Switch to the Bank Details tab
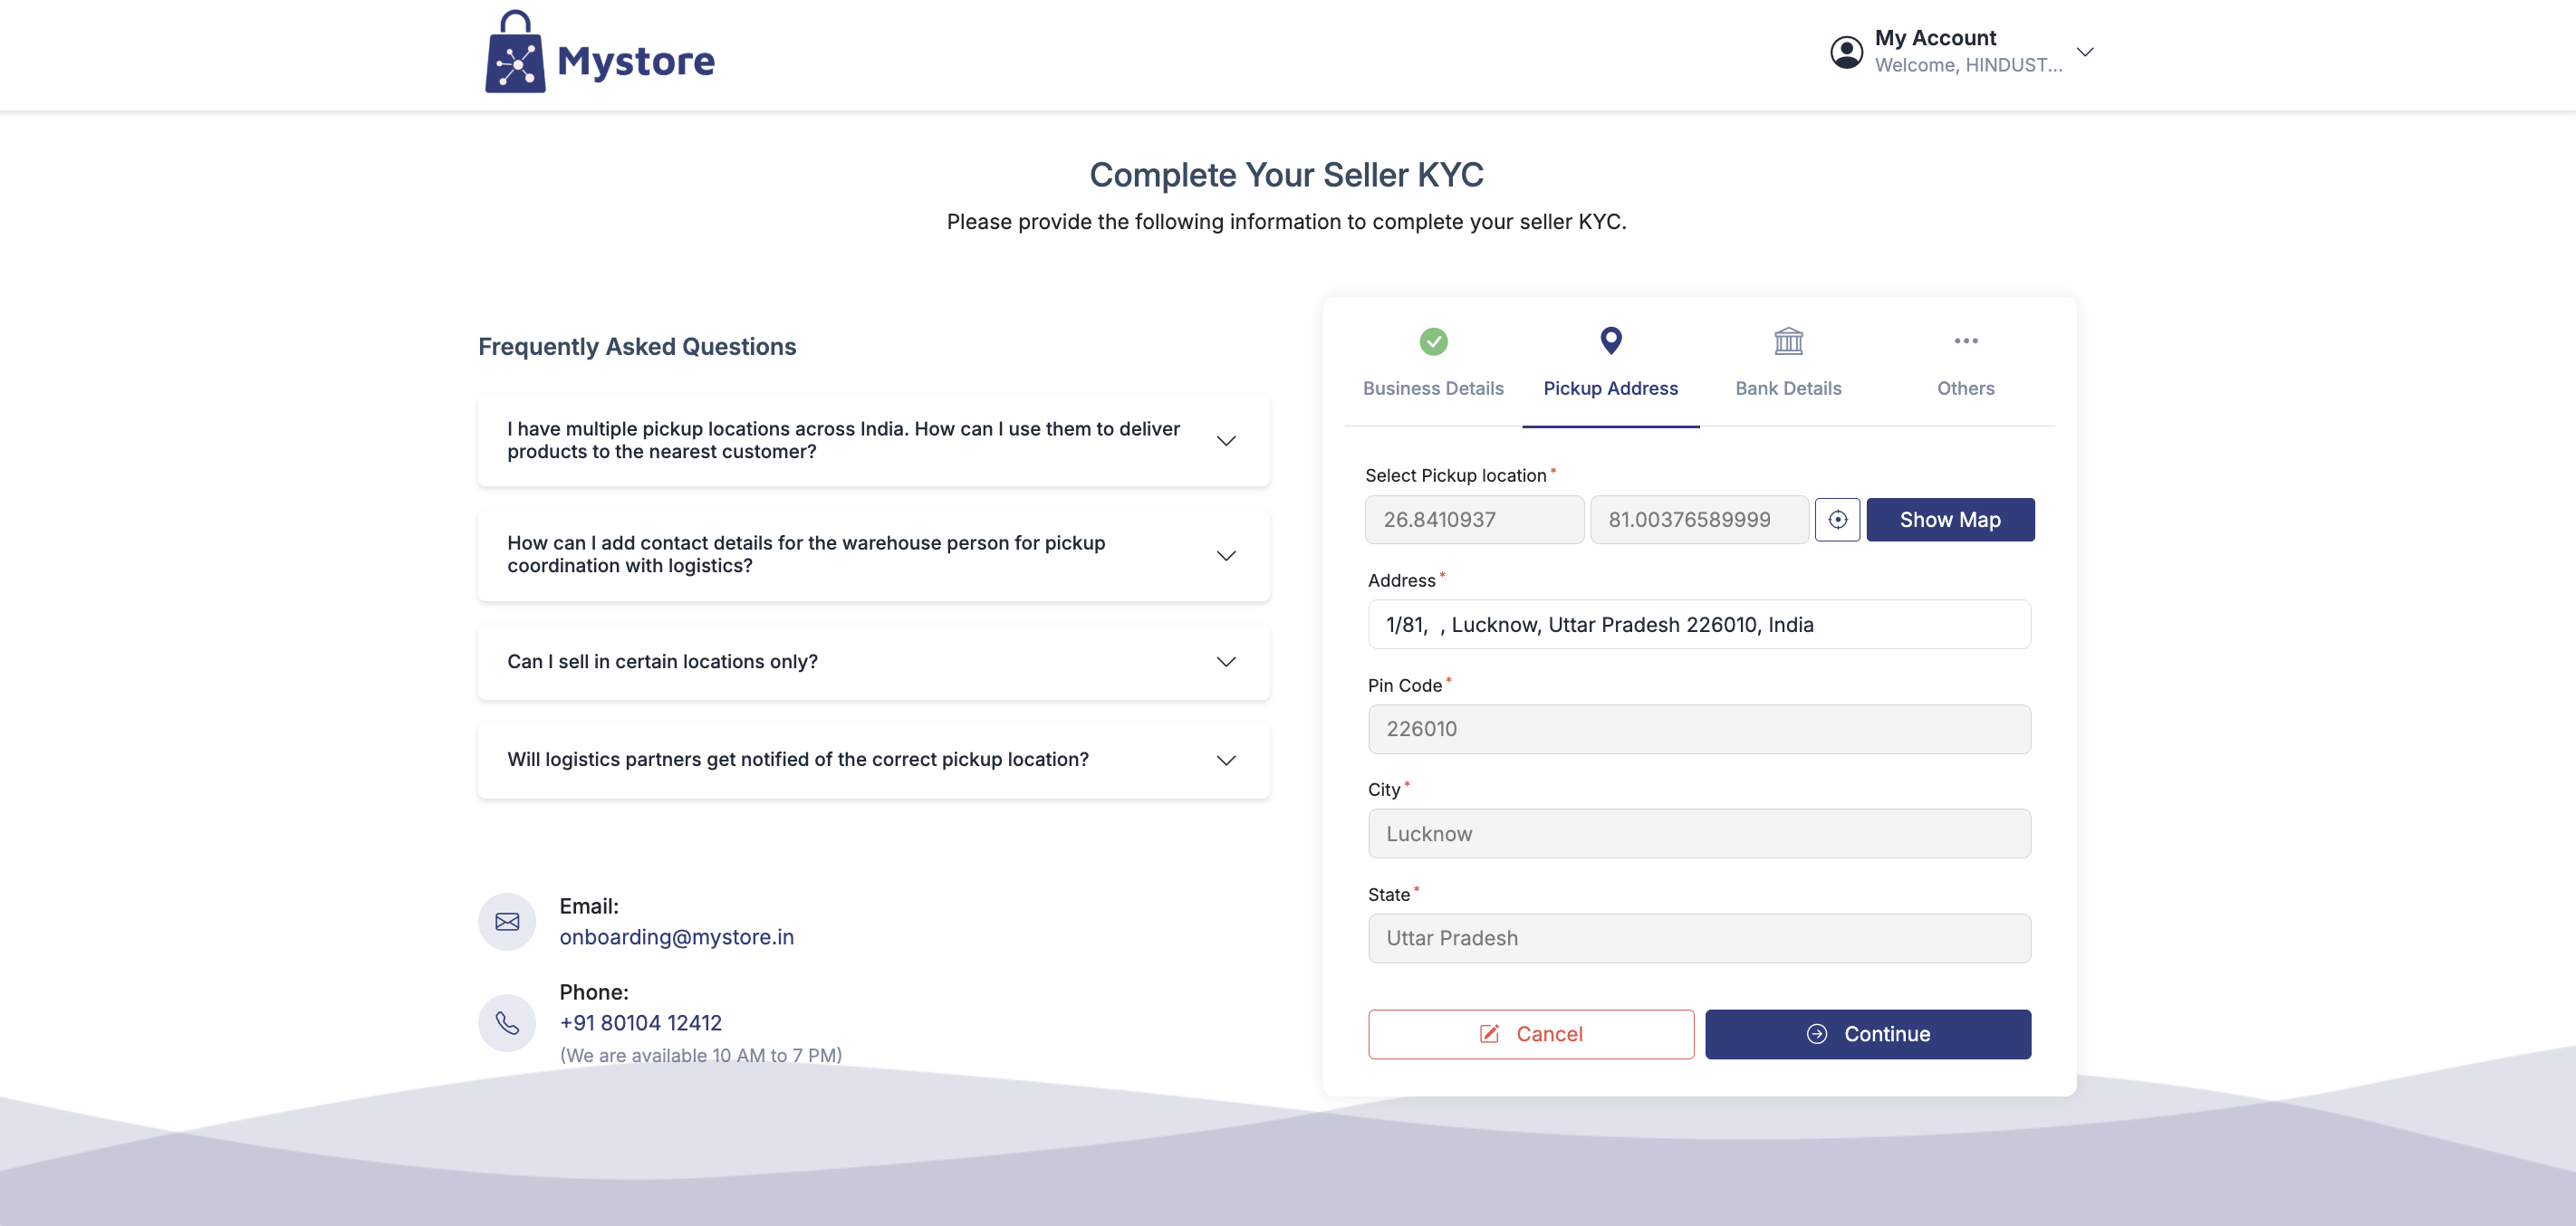The width and height of the screenshot is (2576, 1226). tap(1788, 388)
